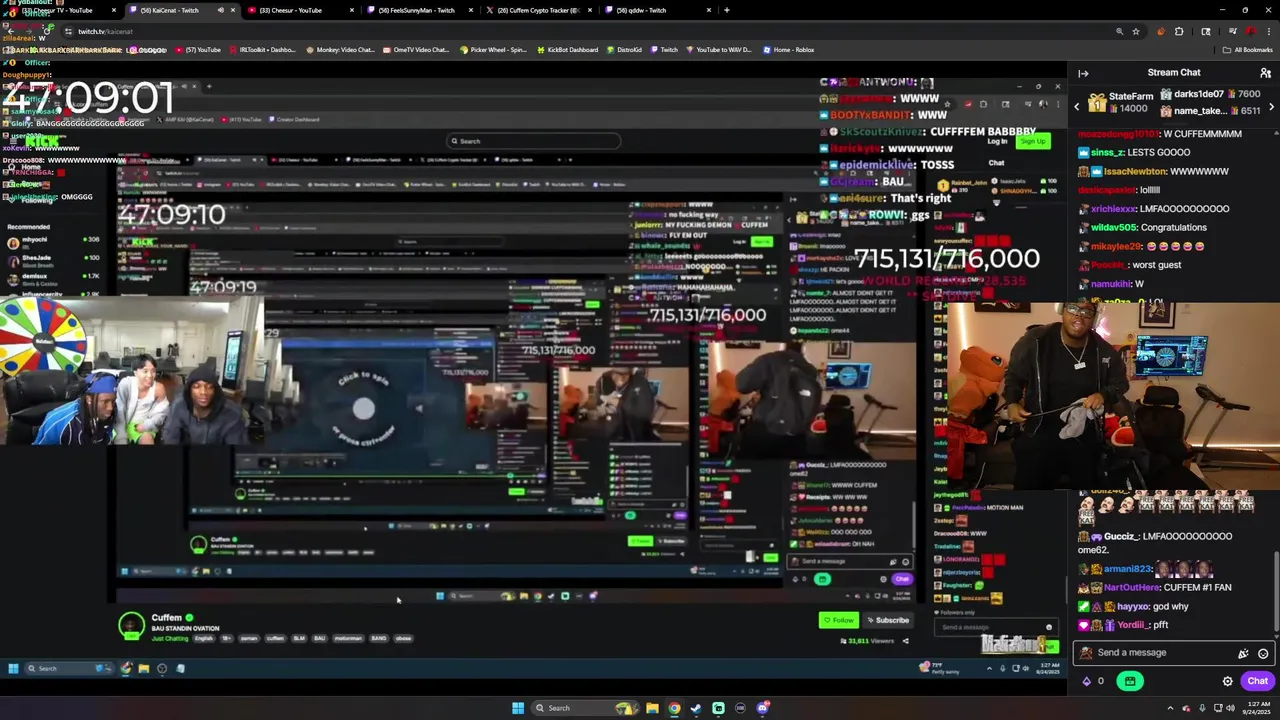Screen dimensions: 1280x720
Task: Collapse the Stream Chat panel
Action: [x=1083, y=73]
